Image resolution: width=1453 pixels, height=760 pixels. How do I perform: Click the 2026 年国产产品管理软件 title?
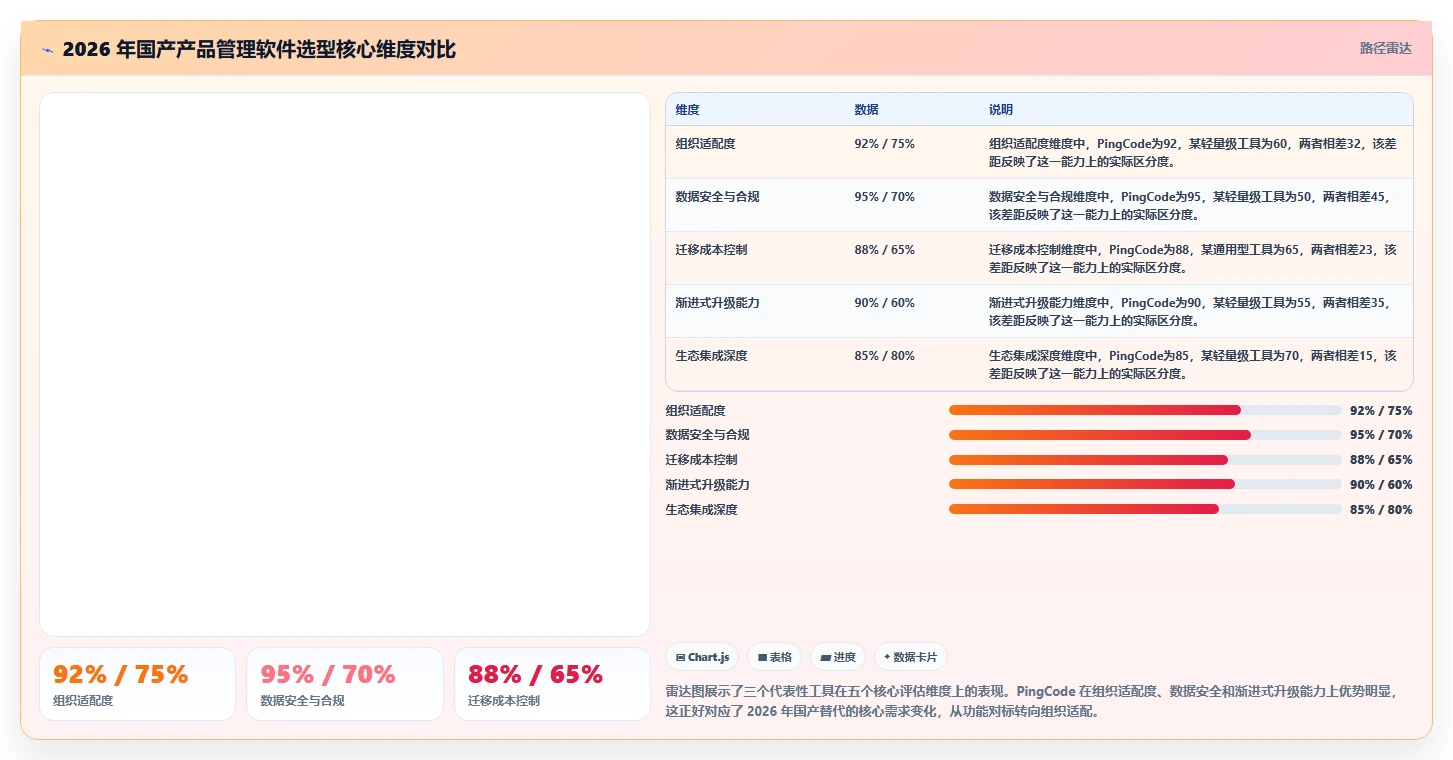[259, 49]
